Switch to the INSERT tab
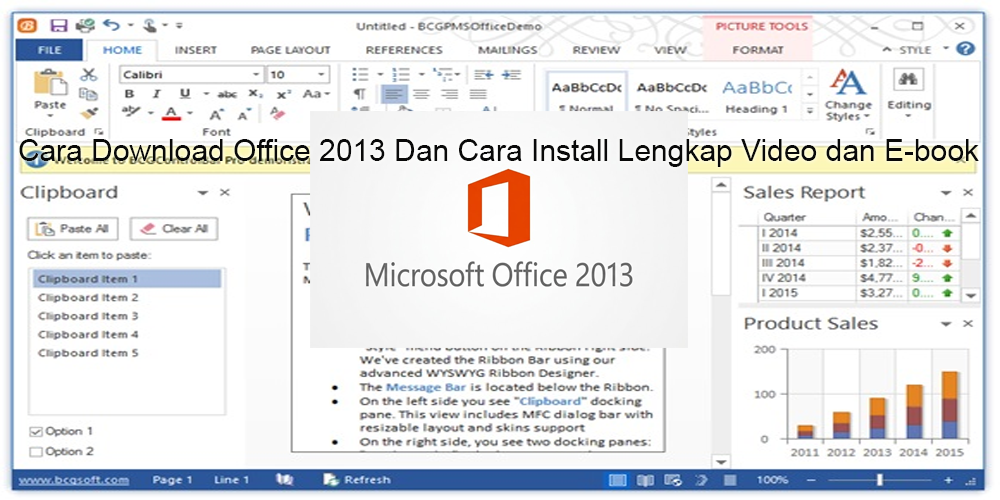The height and width of the screenshot is (500, 1000). [196, 50]
